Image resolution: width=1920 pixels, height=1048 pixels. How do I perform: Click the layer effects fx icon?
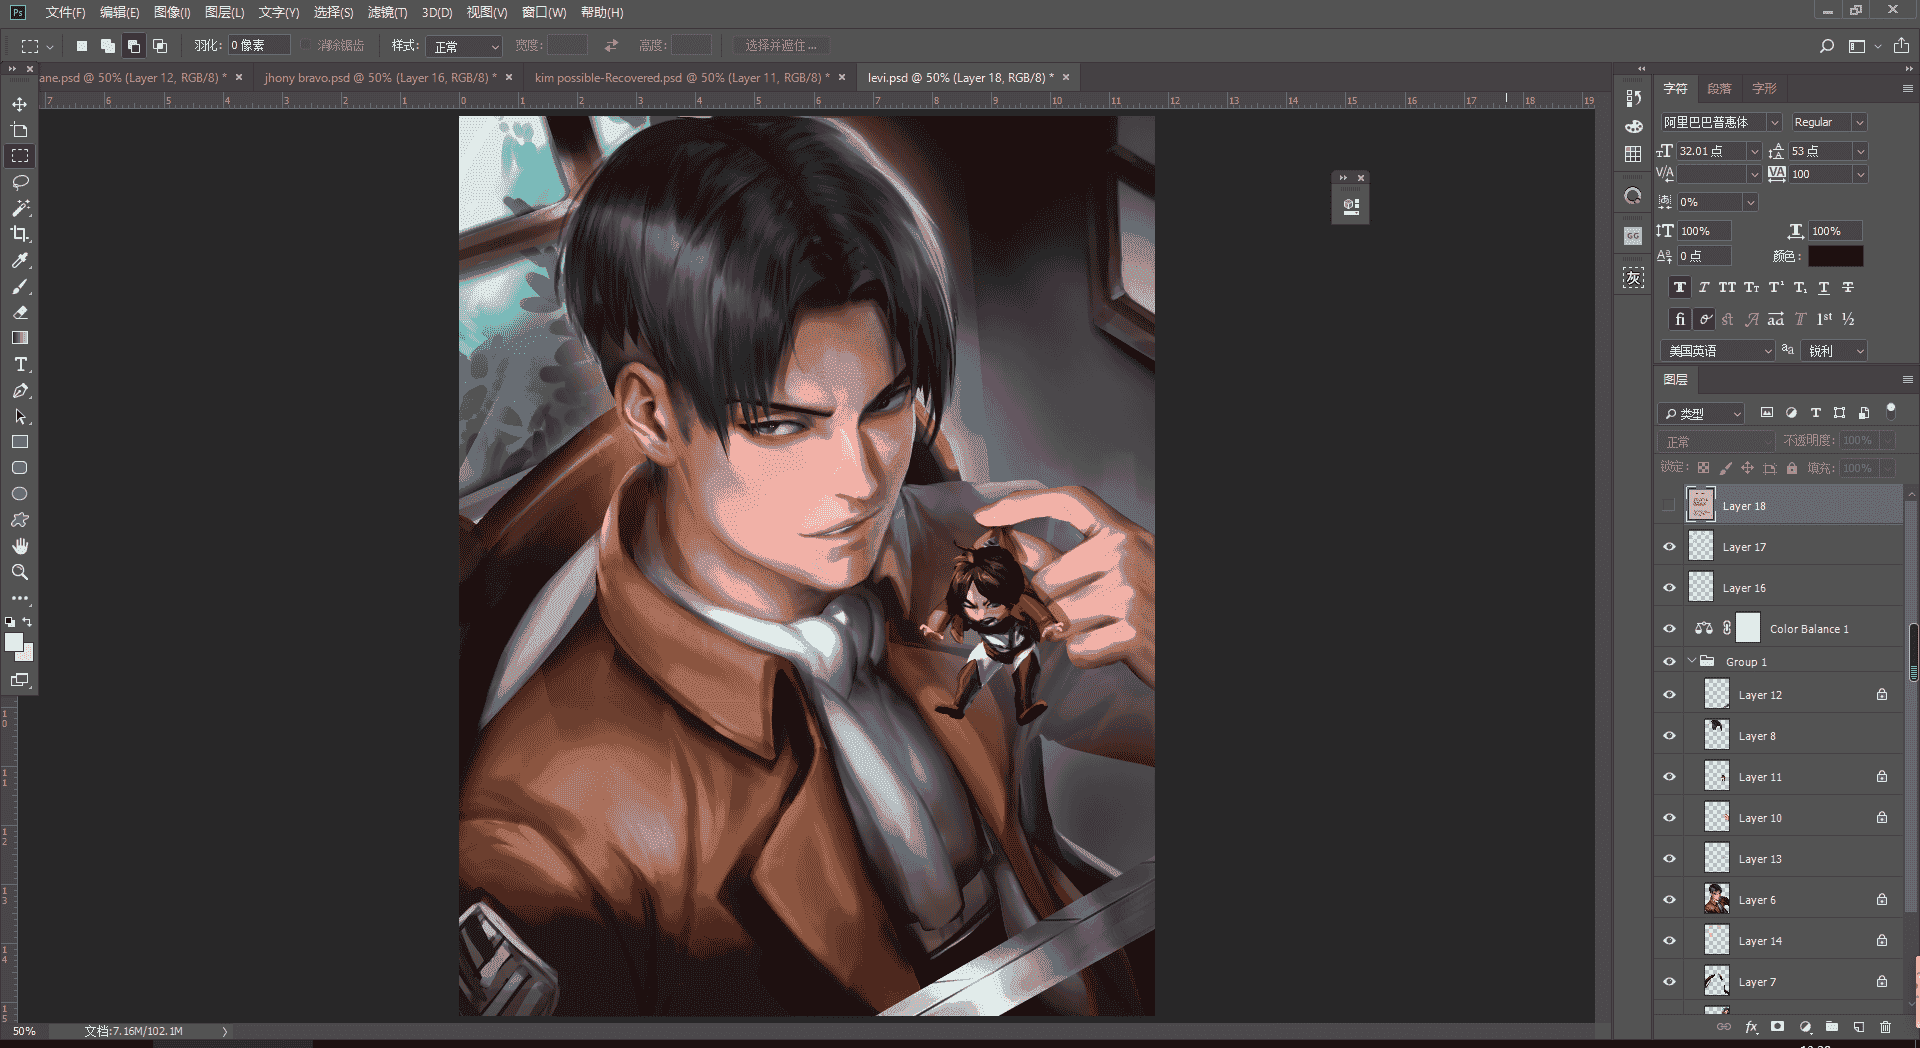tap(1751, 1027)
